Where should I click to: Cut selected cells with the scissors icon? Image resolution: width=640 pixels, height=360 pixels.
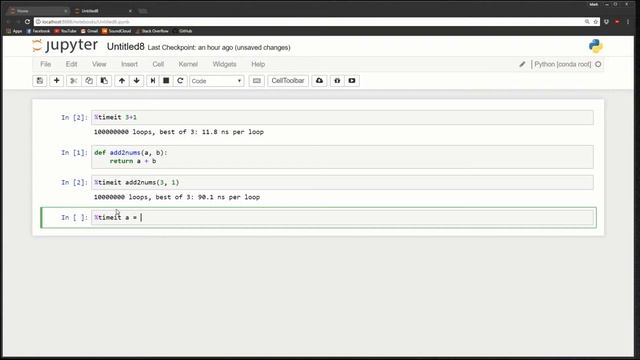73,81
